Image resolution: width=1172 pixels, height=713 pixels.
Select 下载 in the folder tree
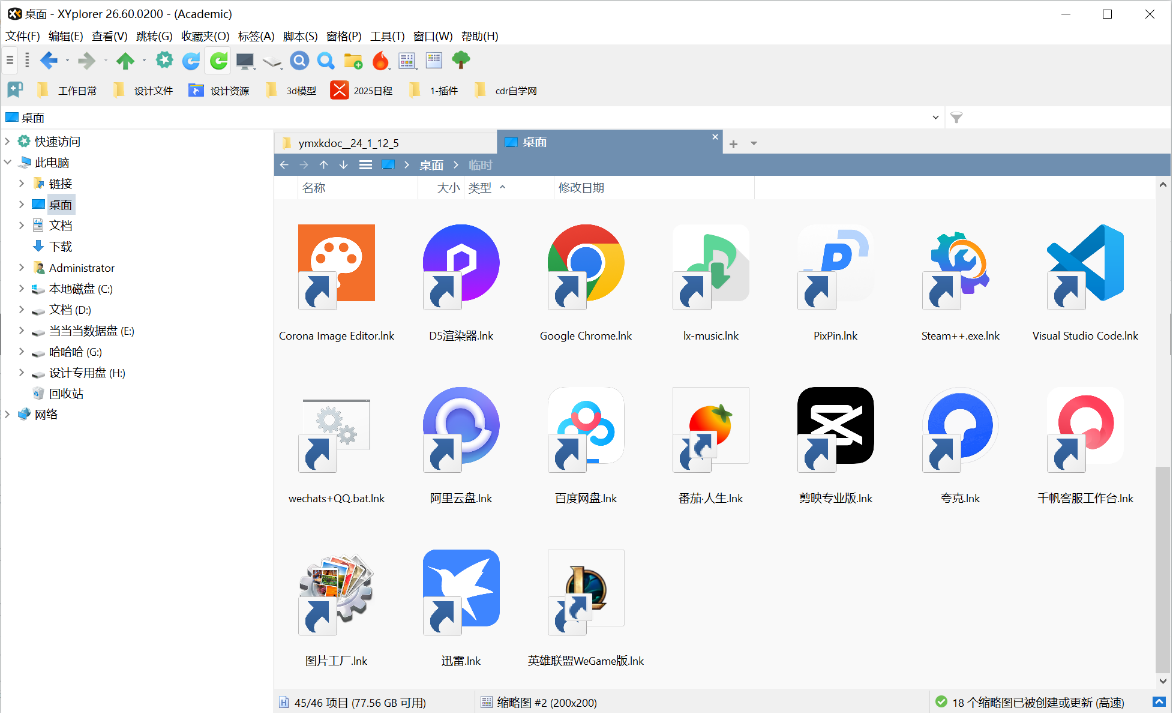coord(52,247)
